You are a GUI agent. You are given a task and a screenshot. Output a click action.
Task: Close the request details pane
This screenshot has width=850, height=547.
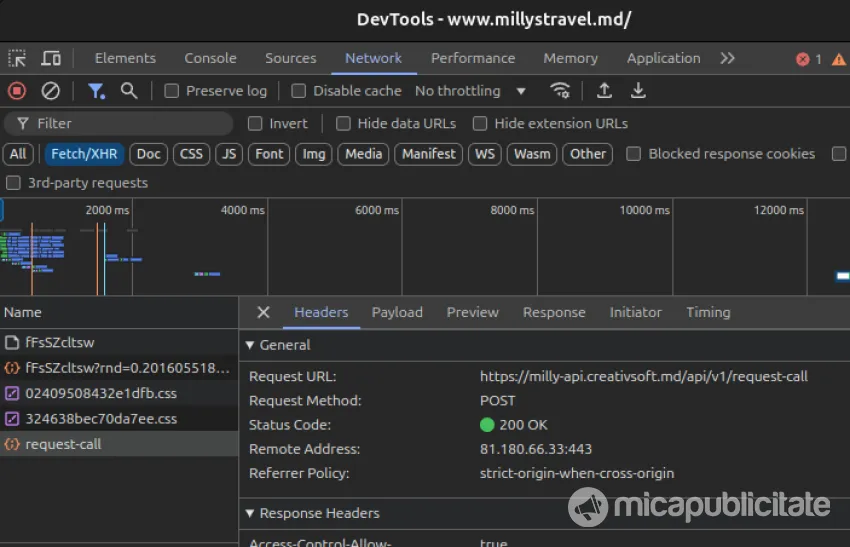coord(263,312)
